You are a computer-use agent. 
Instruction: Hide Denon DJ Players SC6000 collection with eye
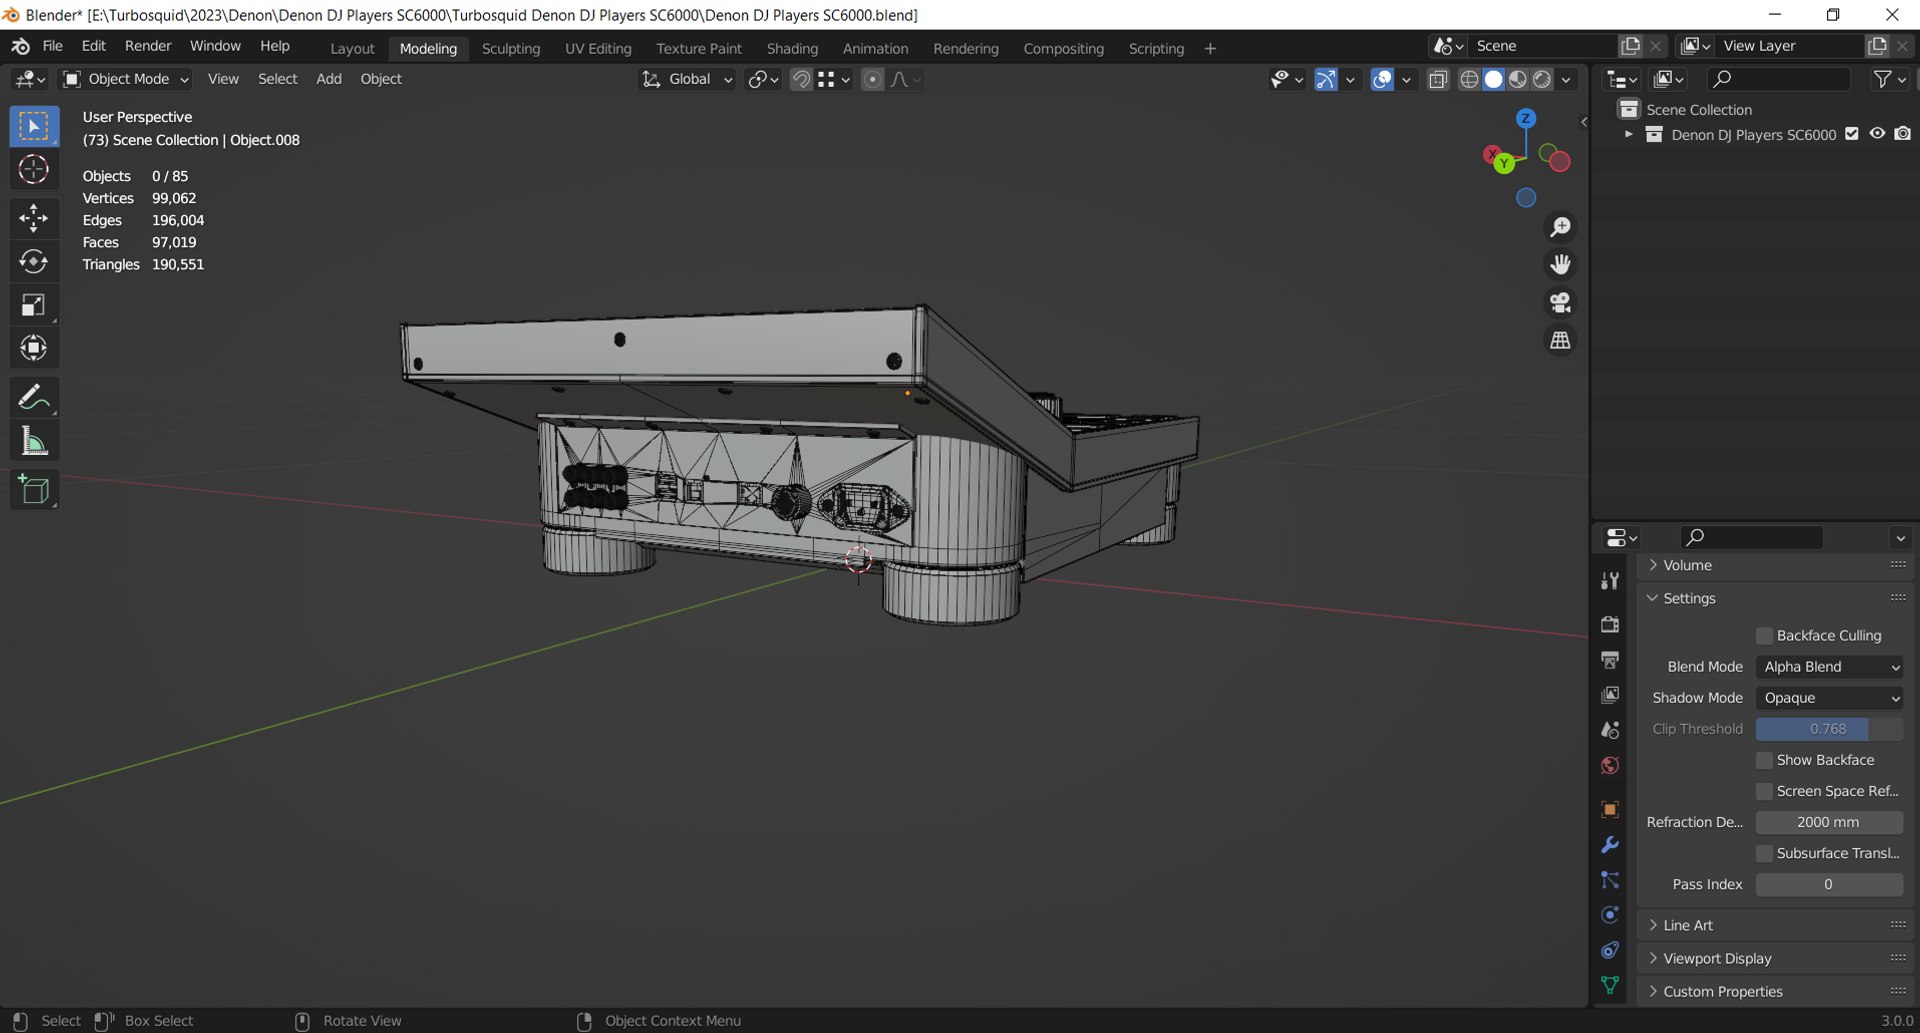coord(1877,134)
